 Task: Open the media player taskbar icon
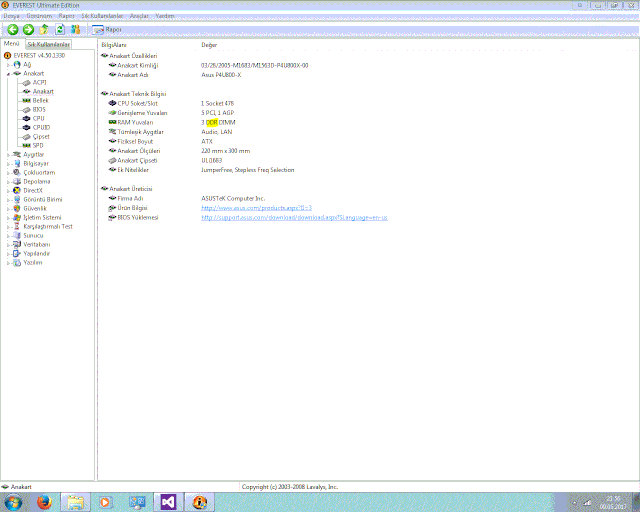coord(106,502)
